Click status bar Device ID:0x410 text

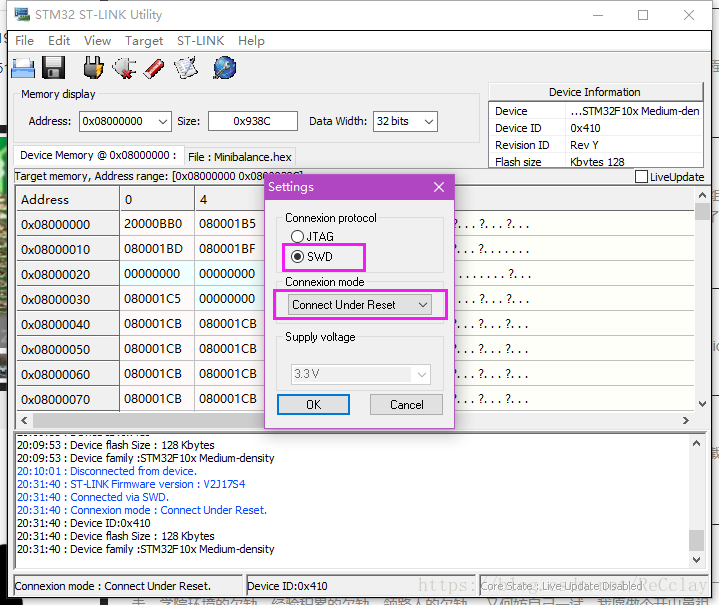(x=288, y=586)
